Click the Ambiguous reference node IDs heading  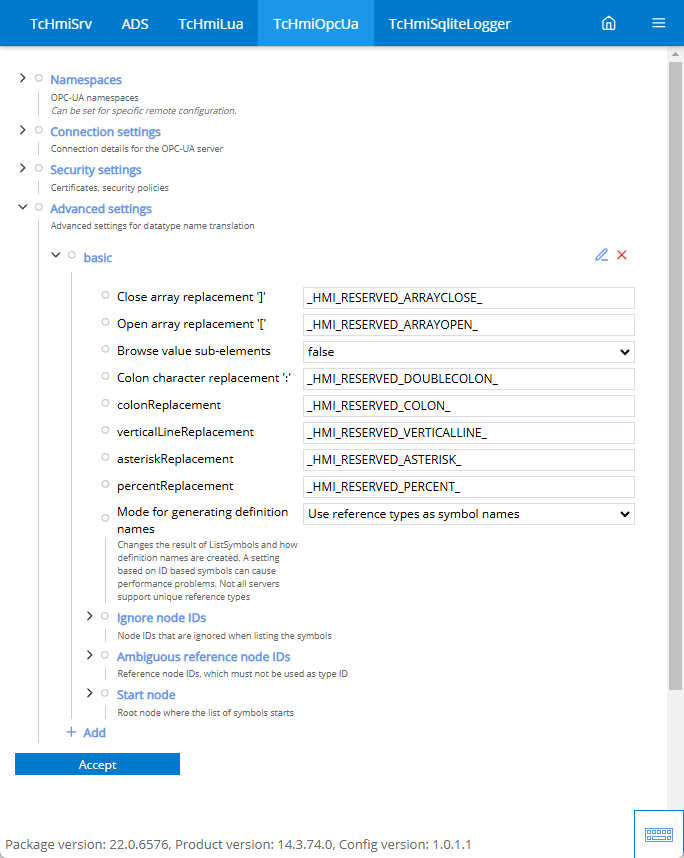click(204, 657)
